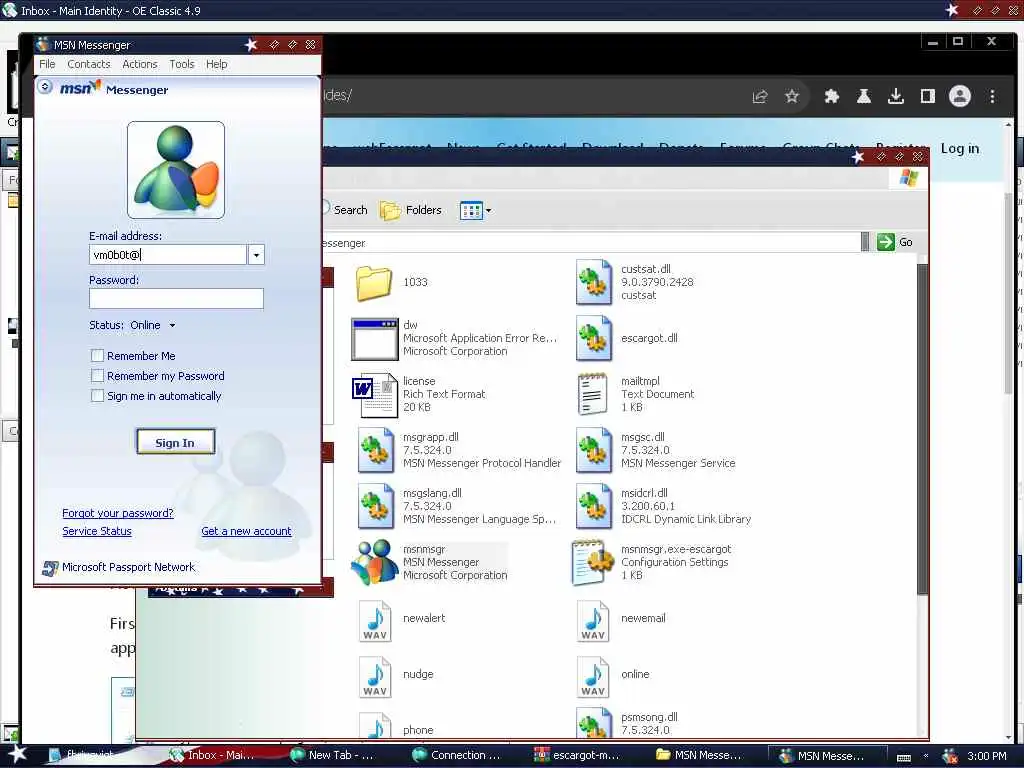The height and width of the screenshot is (768, 1024).
Task: Click the MSN Messenger display picture
Action: click(x=176, y=170)
